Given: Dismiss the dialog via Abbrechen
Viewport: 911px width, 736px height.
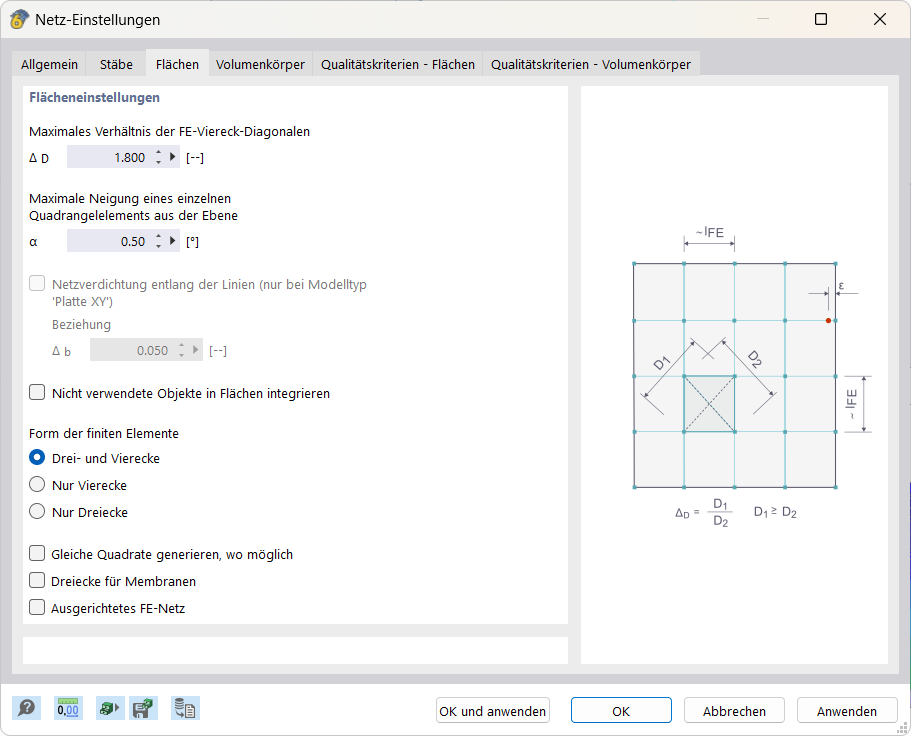Looking at the screenshot, I should pos(734,710).
